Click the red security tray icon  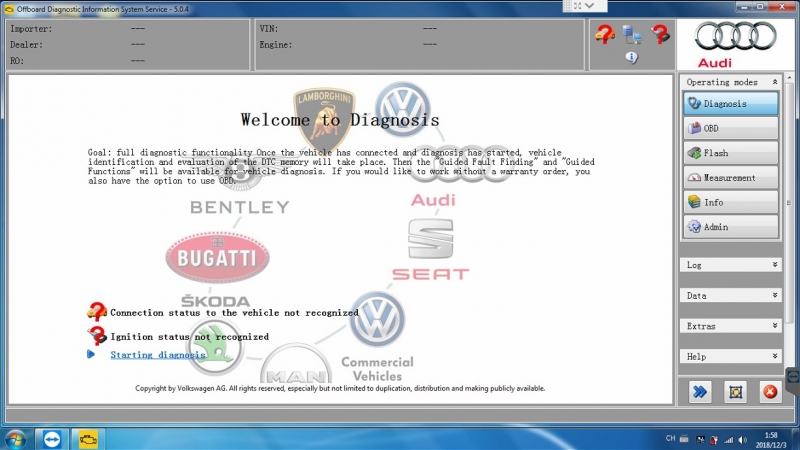714,440
